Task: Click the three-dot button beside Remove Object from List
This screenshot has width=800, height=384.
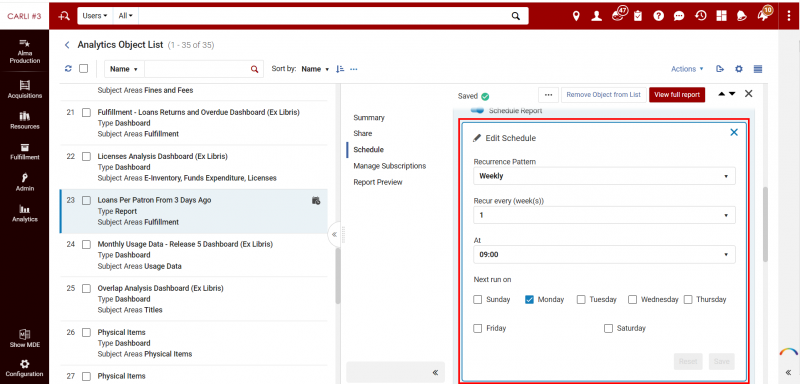Action: tap(548, 94)
